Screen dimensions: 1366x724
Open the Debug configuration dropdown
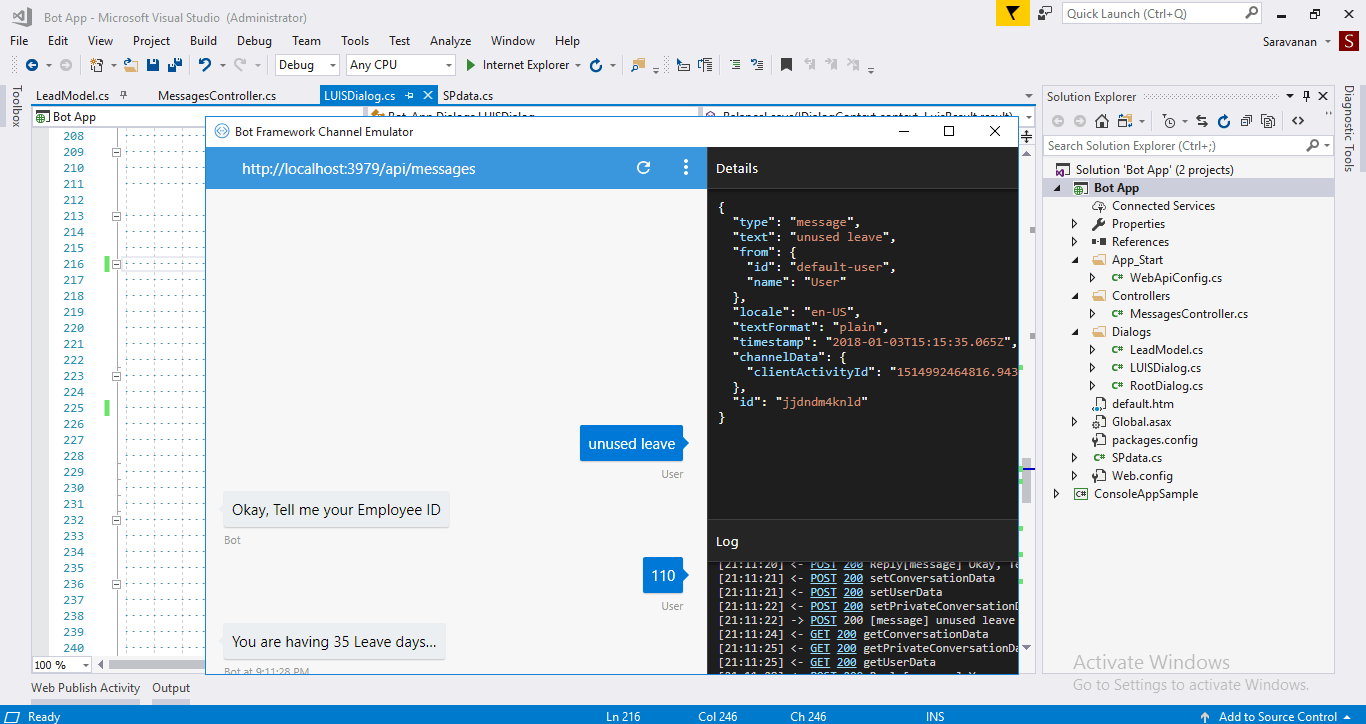(308, 65)
